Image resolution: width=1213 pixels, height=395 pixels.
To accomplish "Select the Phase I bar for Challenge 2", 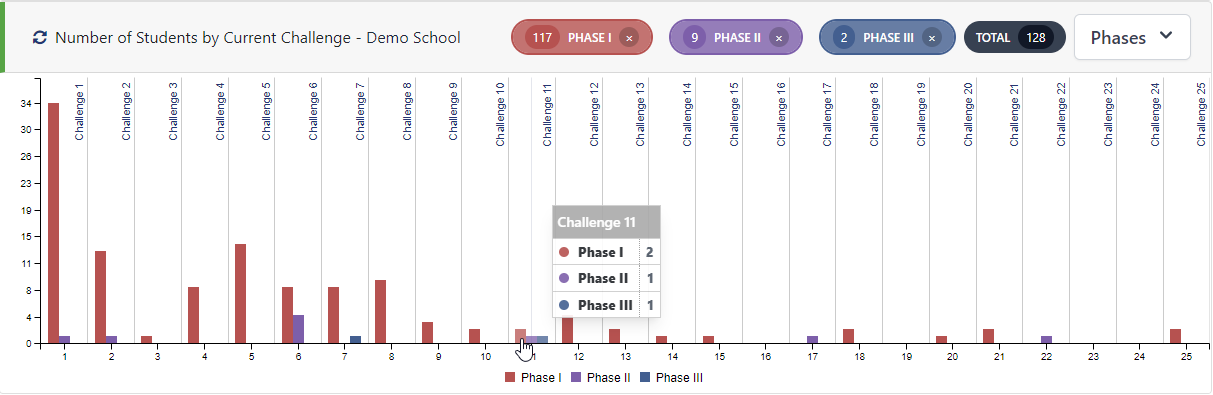I will point(100,297).
